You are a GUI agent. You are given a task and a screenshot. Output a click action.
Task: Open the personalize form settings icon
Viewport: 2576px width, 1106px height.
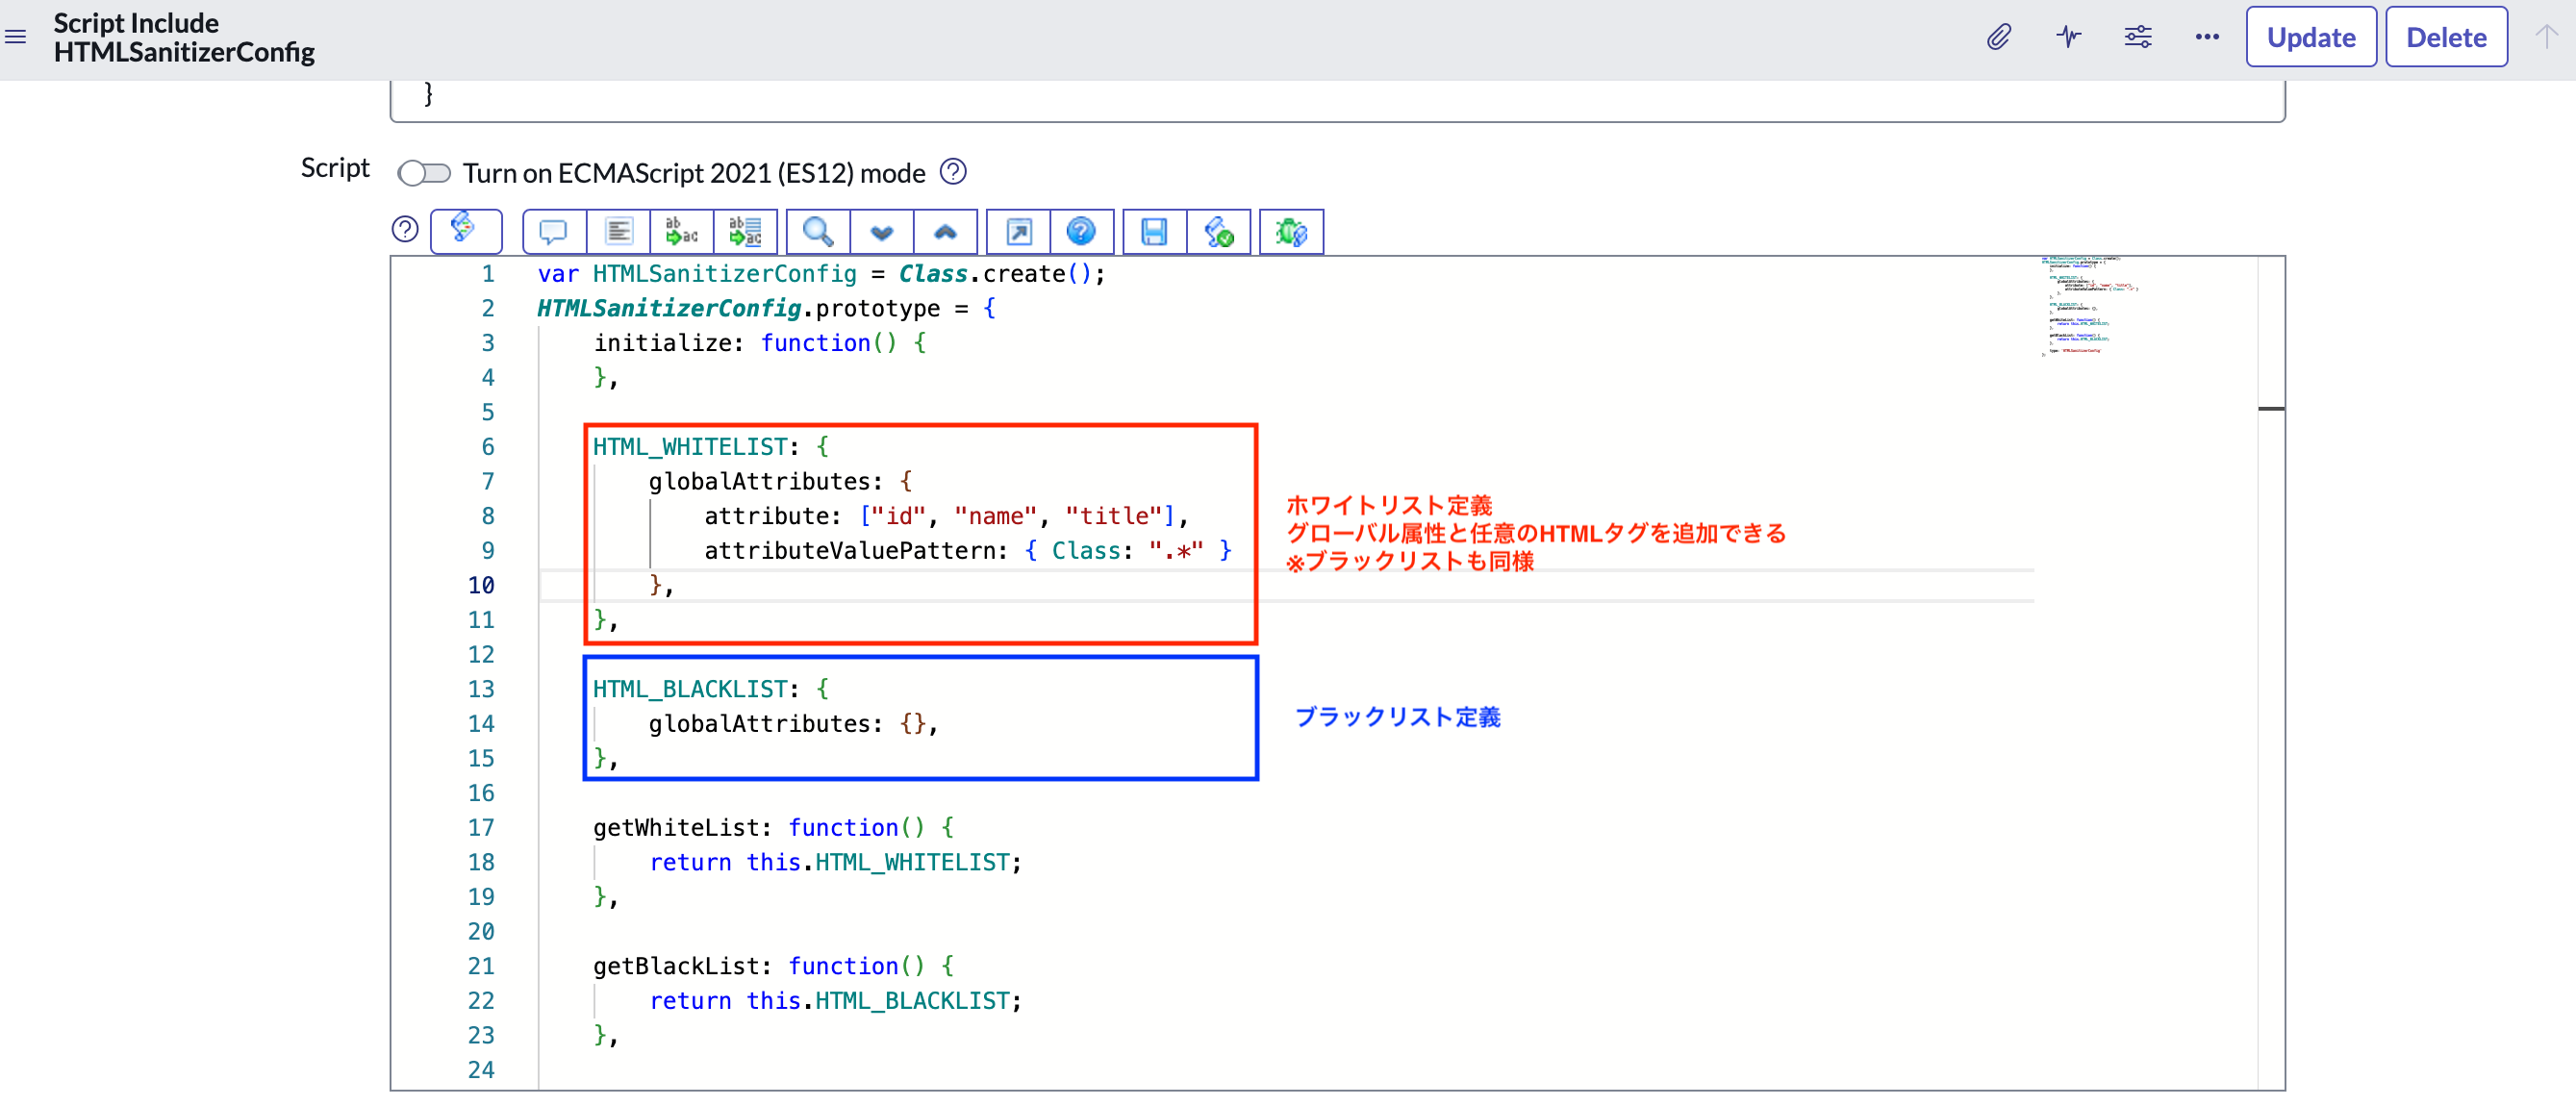(2138, 36)
